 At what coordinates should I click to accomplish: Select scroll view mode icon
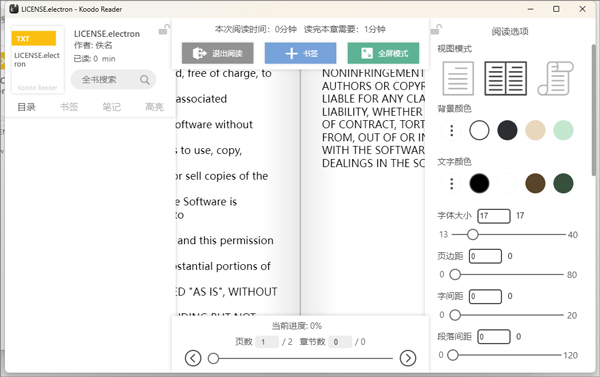click(x=555, y=78)
